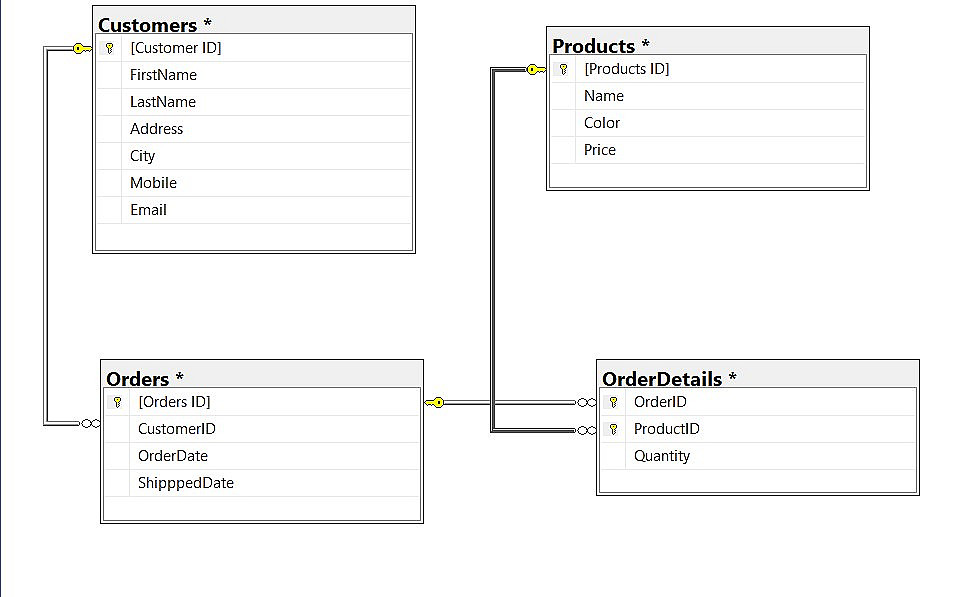The image size is (970, 597).
Task: Click the infinity connector at the OrderID row
Action: click(586, 402)
